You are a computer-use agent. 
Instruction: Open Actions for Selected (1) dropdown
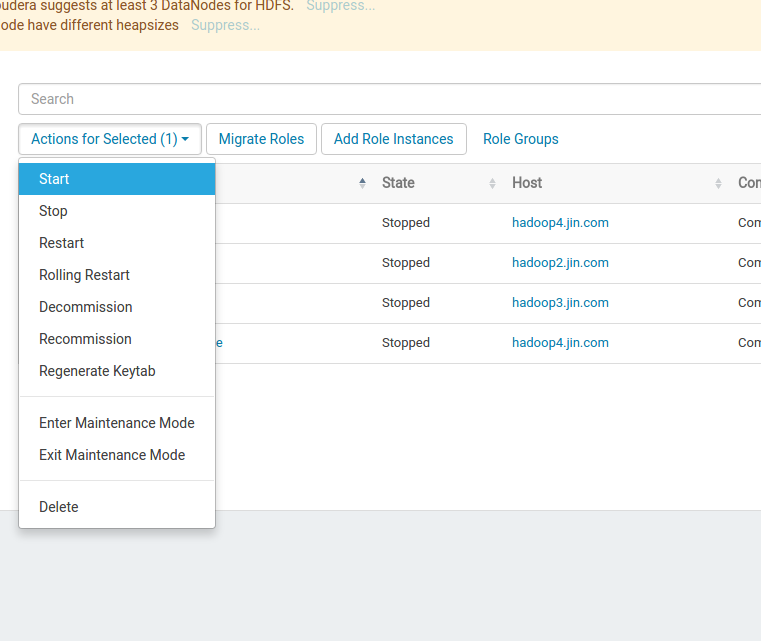110,139
